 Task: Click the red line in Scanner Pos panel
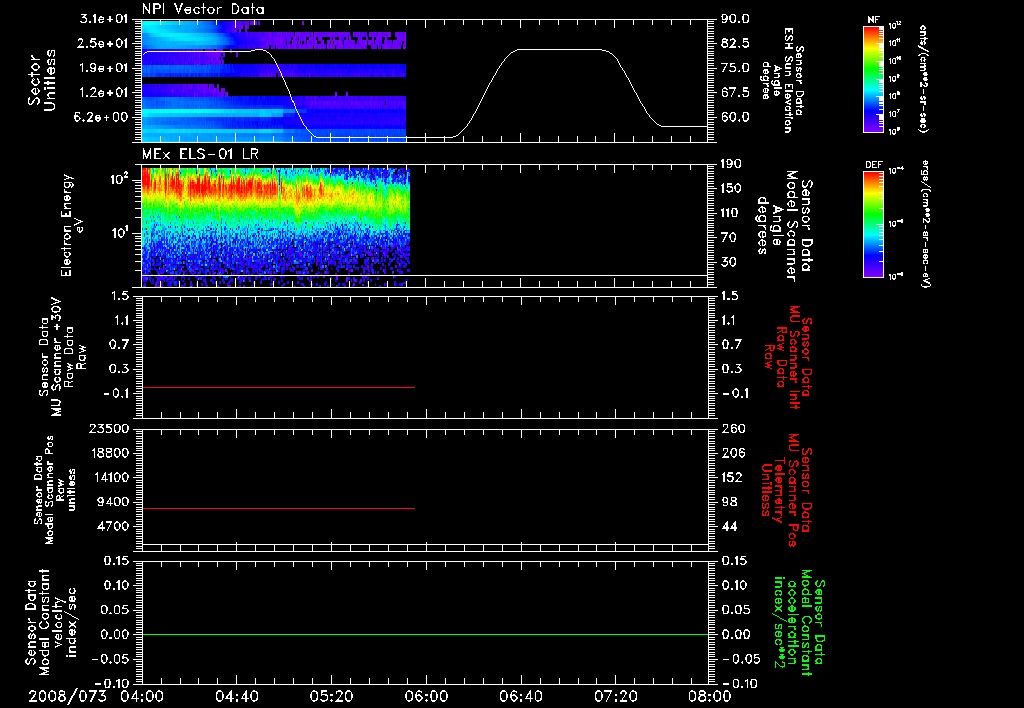coord(278,508)
